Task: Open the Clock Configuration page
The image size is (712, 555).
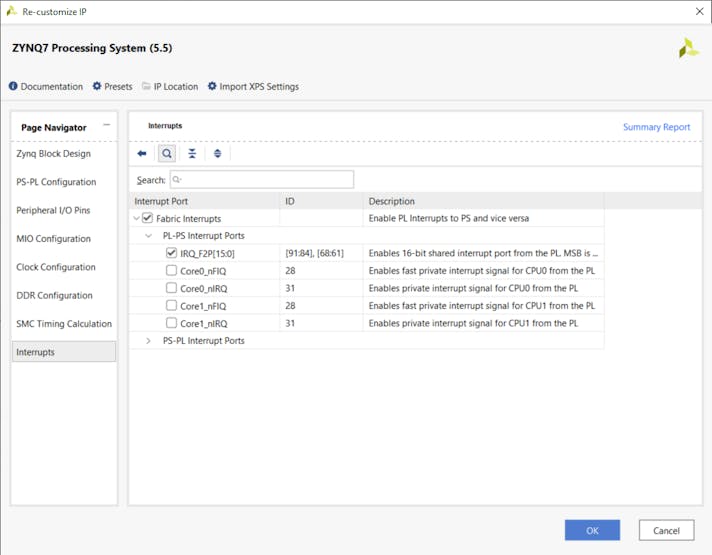Action: 55,267
